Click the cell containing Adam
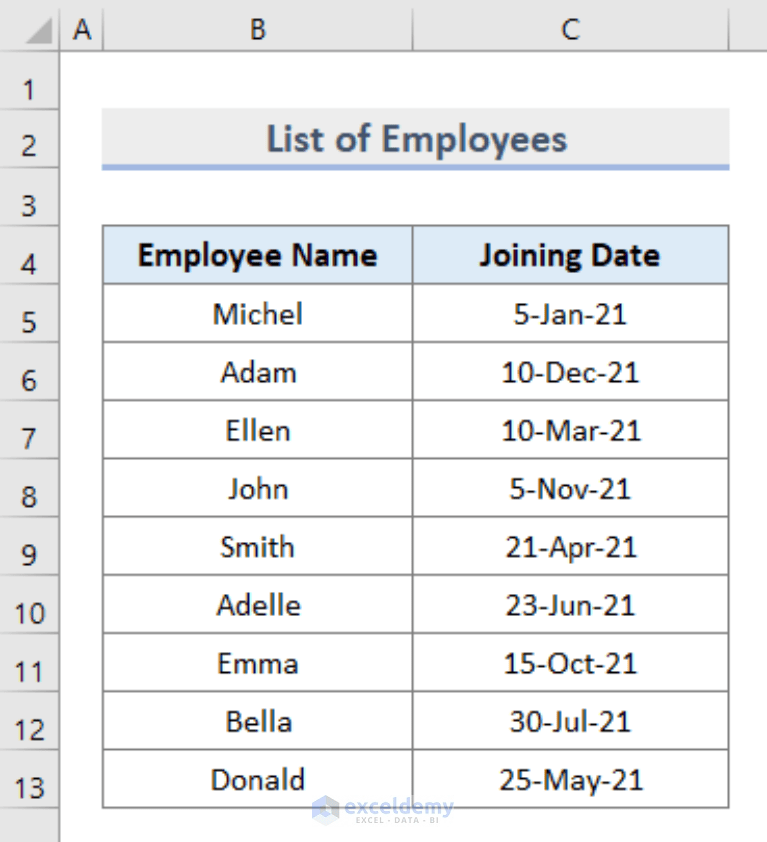This screenshot has height=842, width=767. (257, 372)
